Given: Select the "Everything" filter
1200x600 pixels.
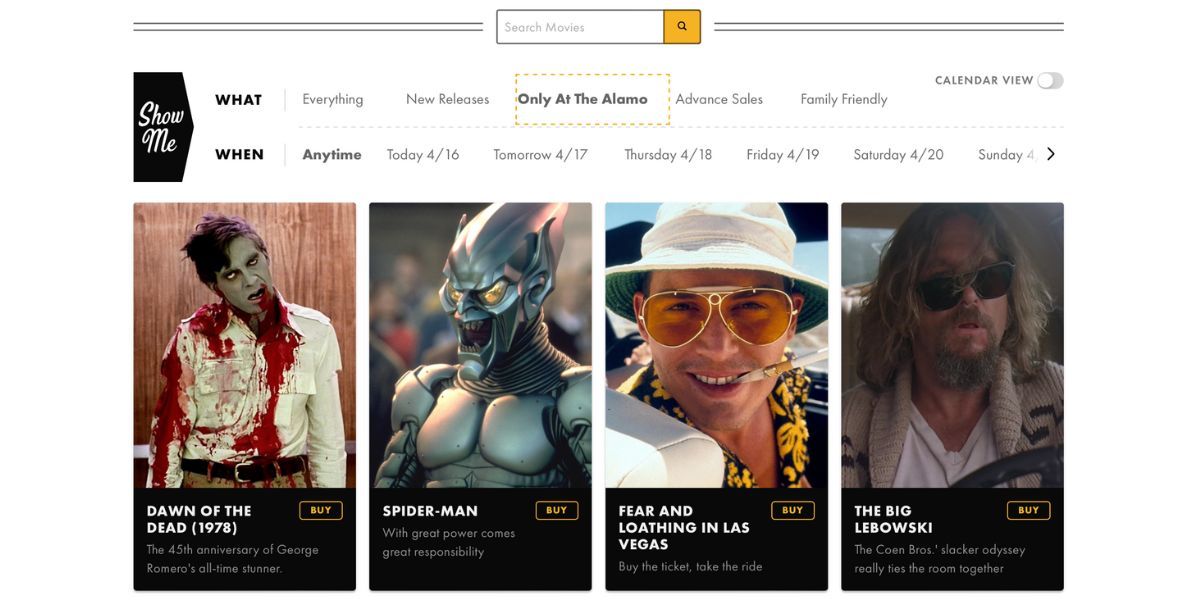Looking at the screenshot, I should coord(332,98).
